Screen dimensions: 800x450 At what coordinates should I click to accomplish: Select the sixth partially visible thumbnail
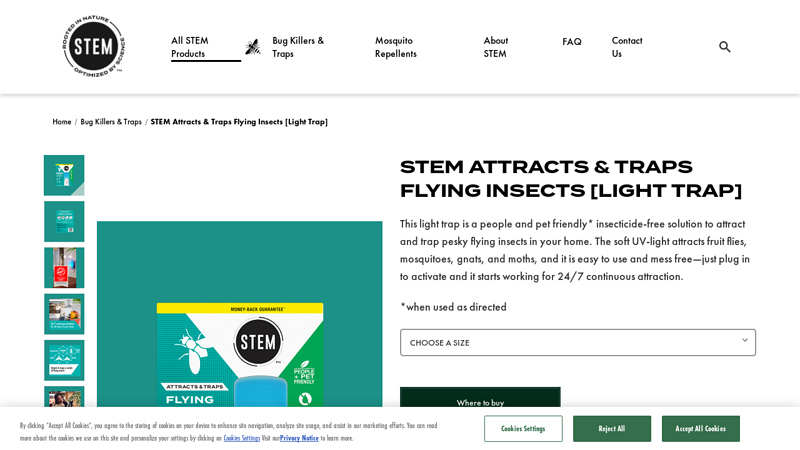[64, 396]
